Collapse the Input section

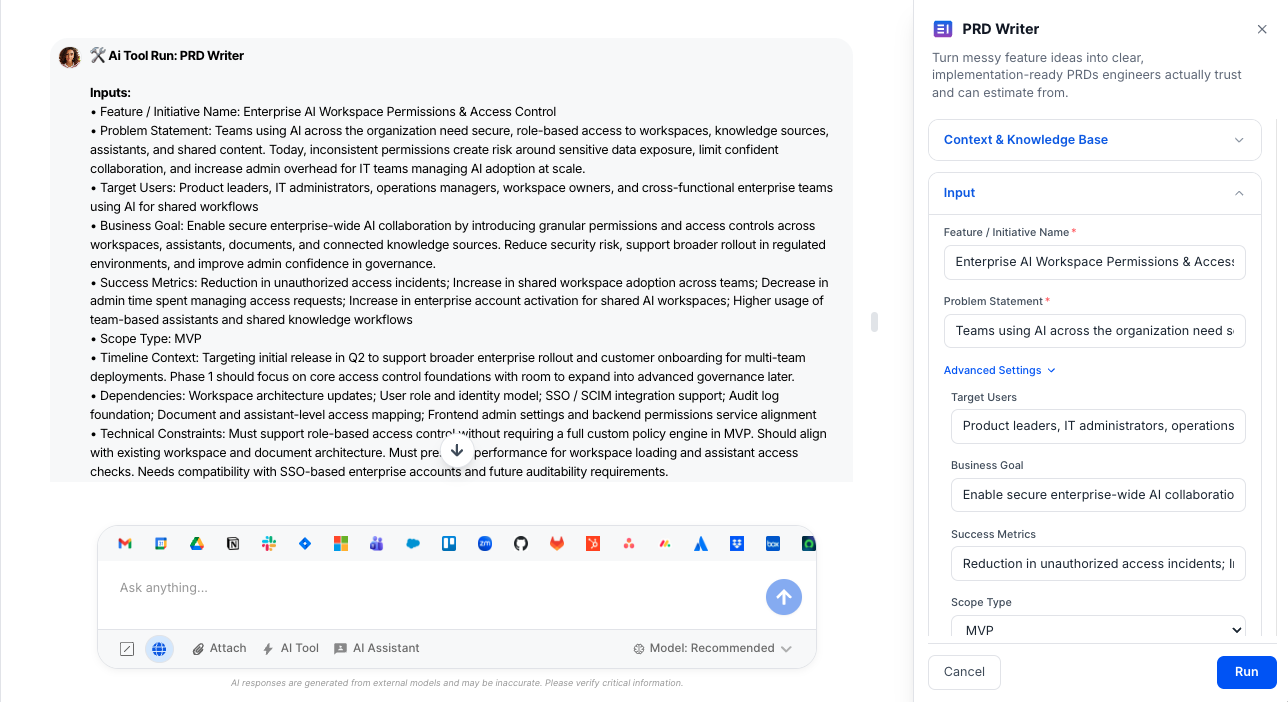pos(1095,193)
